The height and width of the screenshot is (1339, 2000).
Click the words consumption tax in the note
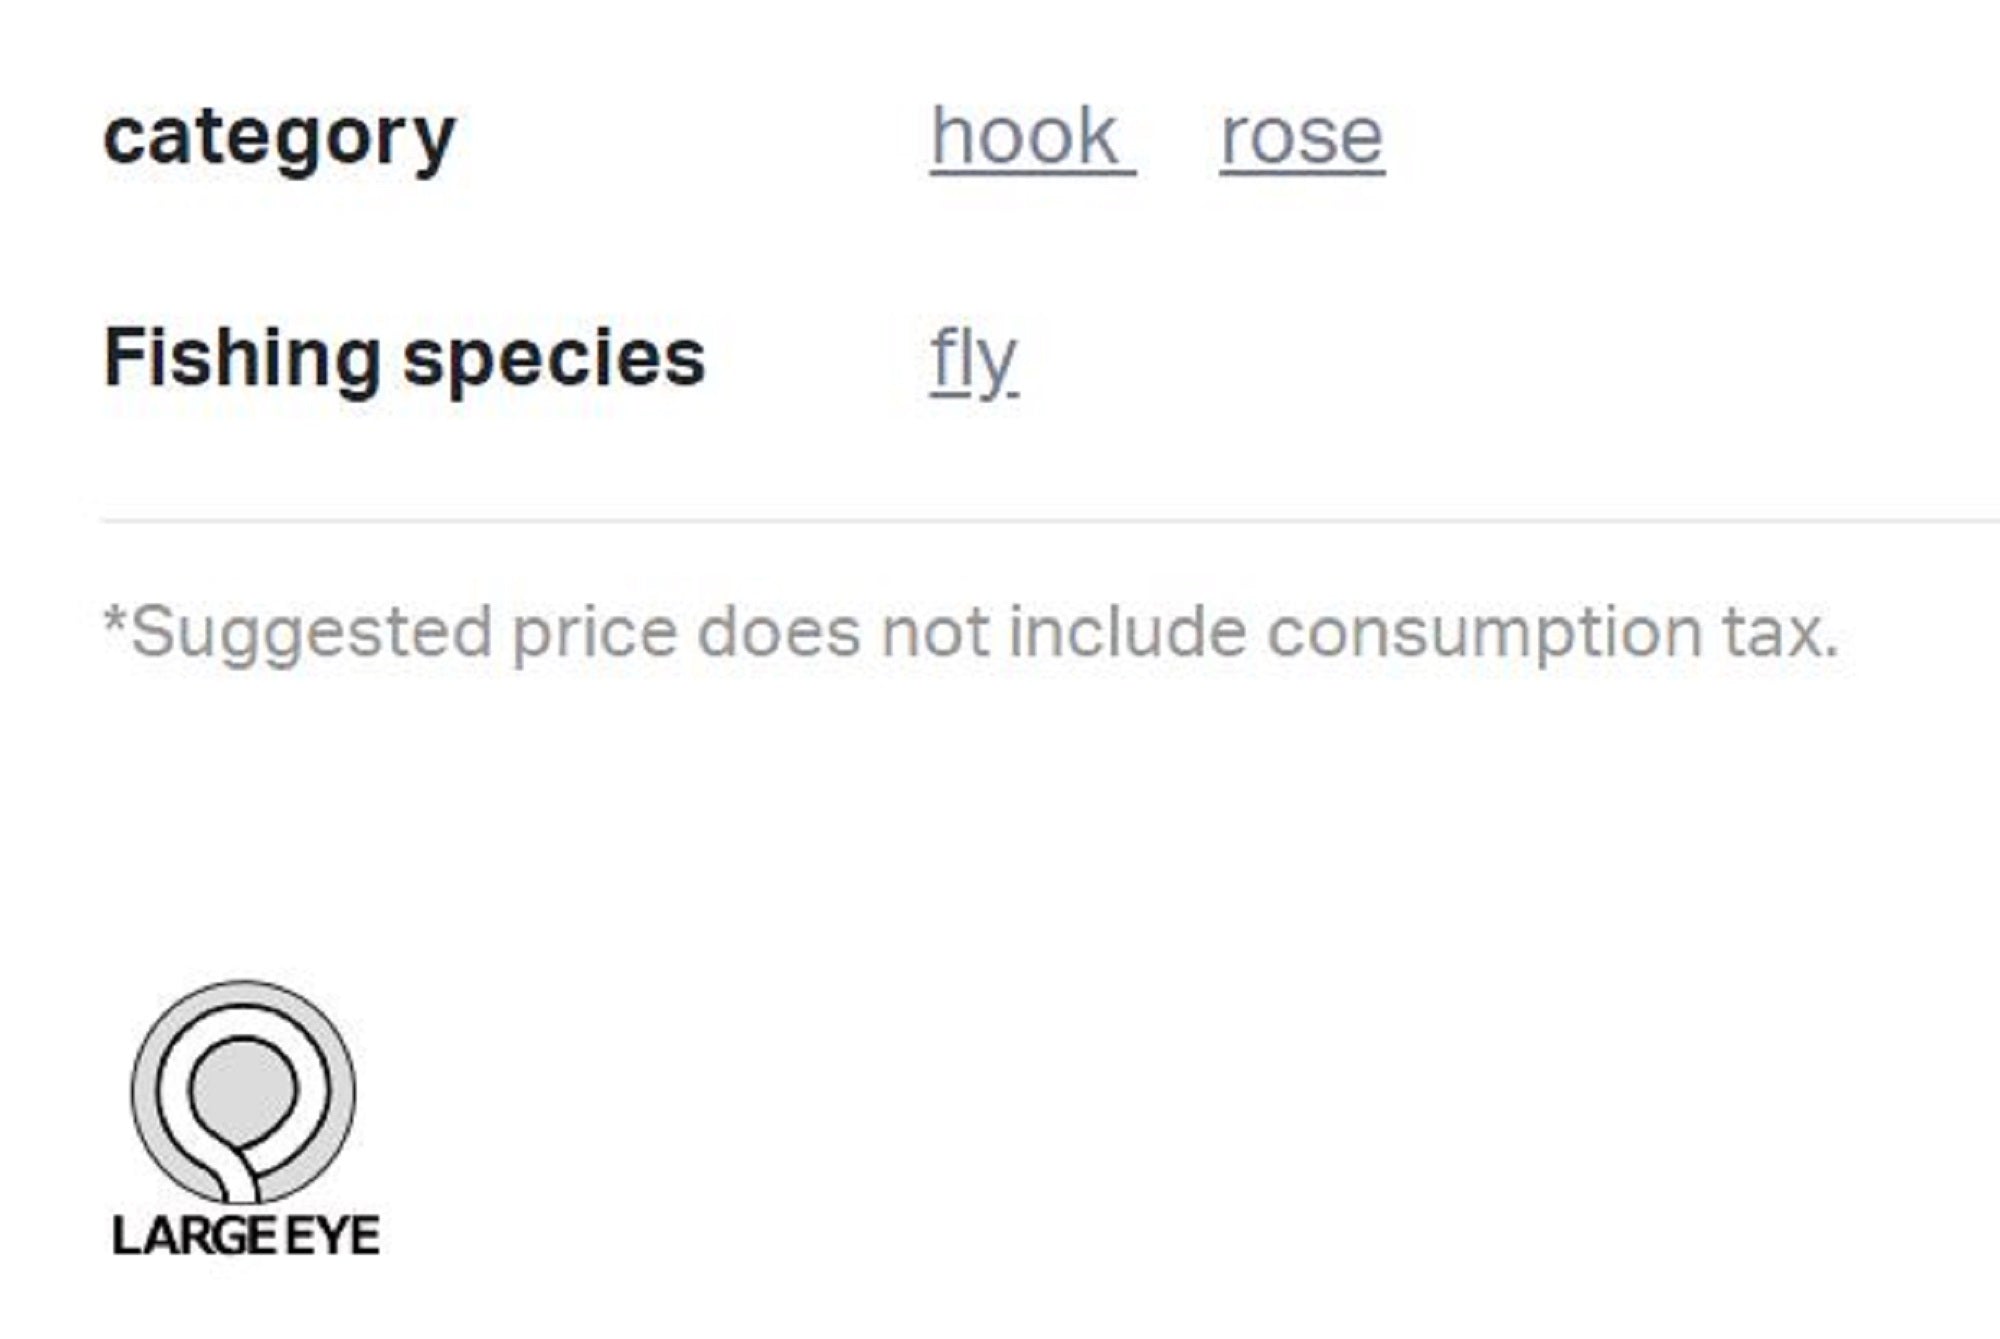tap(1552, 632)
